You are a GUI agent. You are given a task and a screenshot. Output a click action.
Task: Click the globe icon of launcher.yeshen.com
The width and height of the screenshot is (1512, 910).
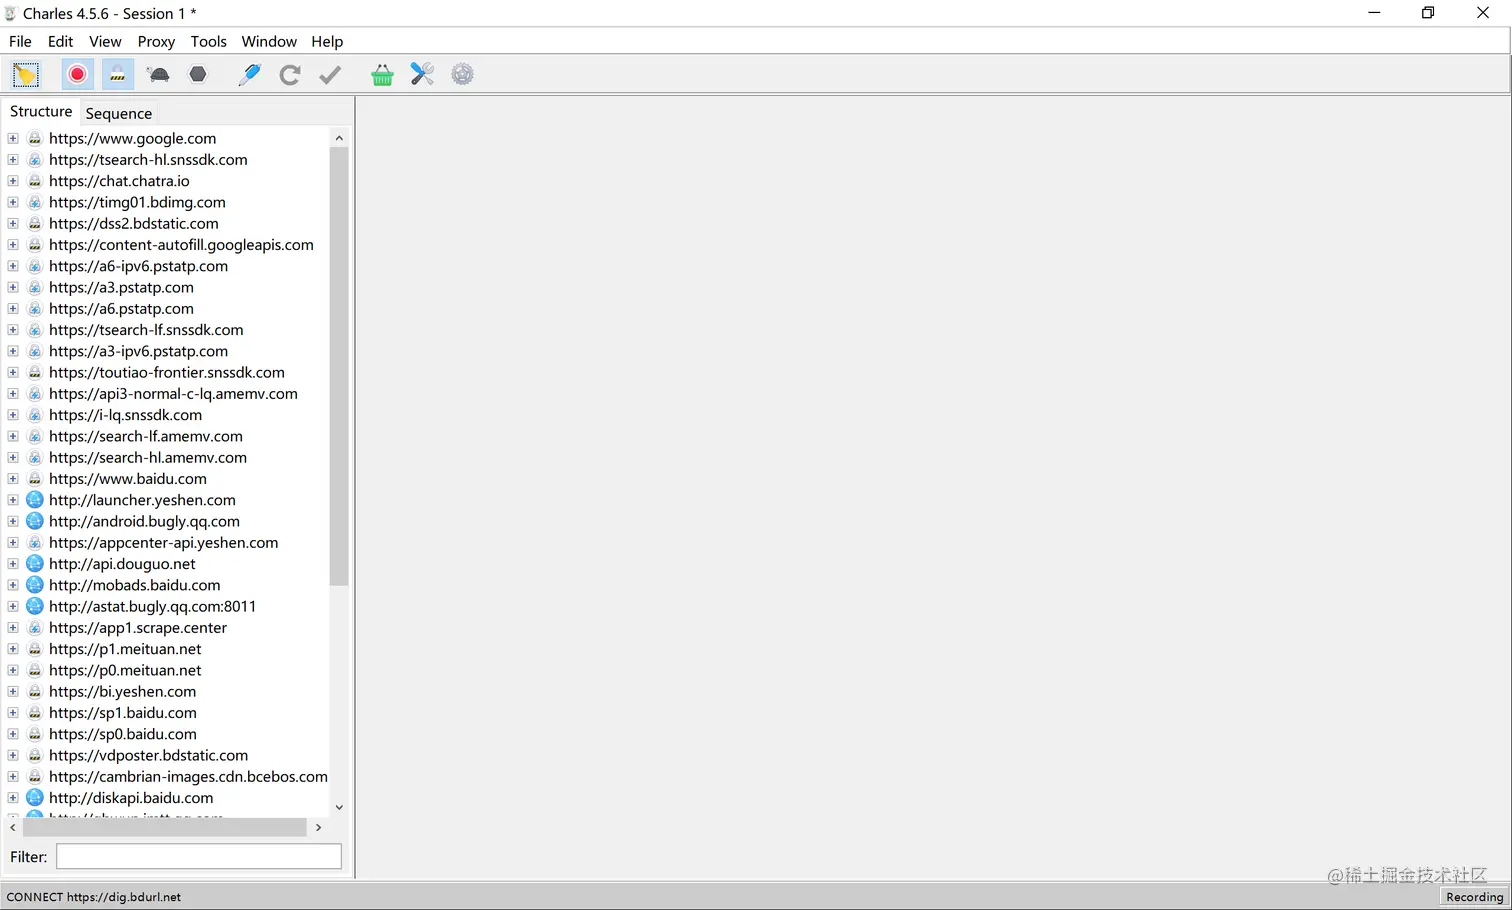35,500
